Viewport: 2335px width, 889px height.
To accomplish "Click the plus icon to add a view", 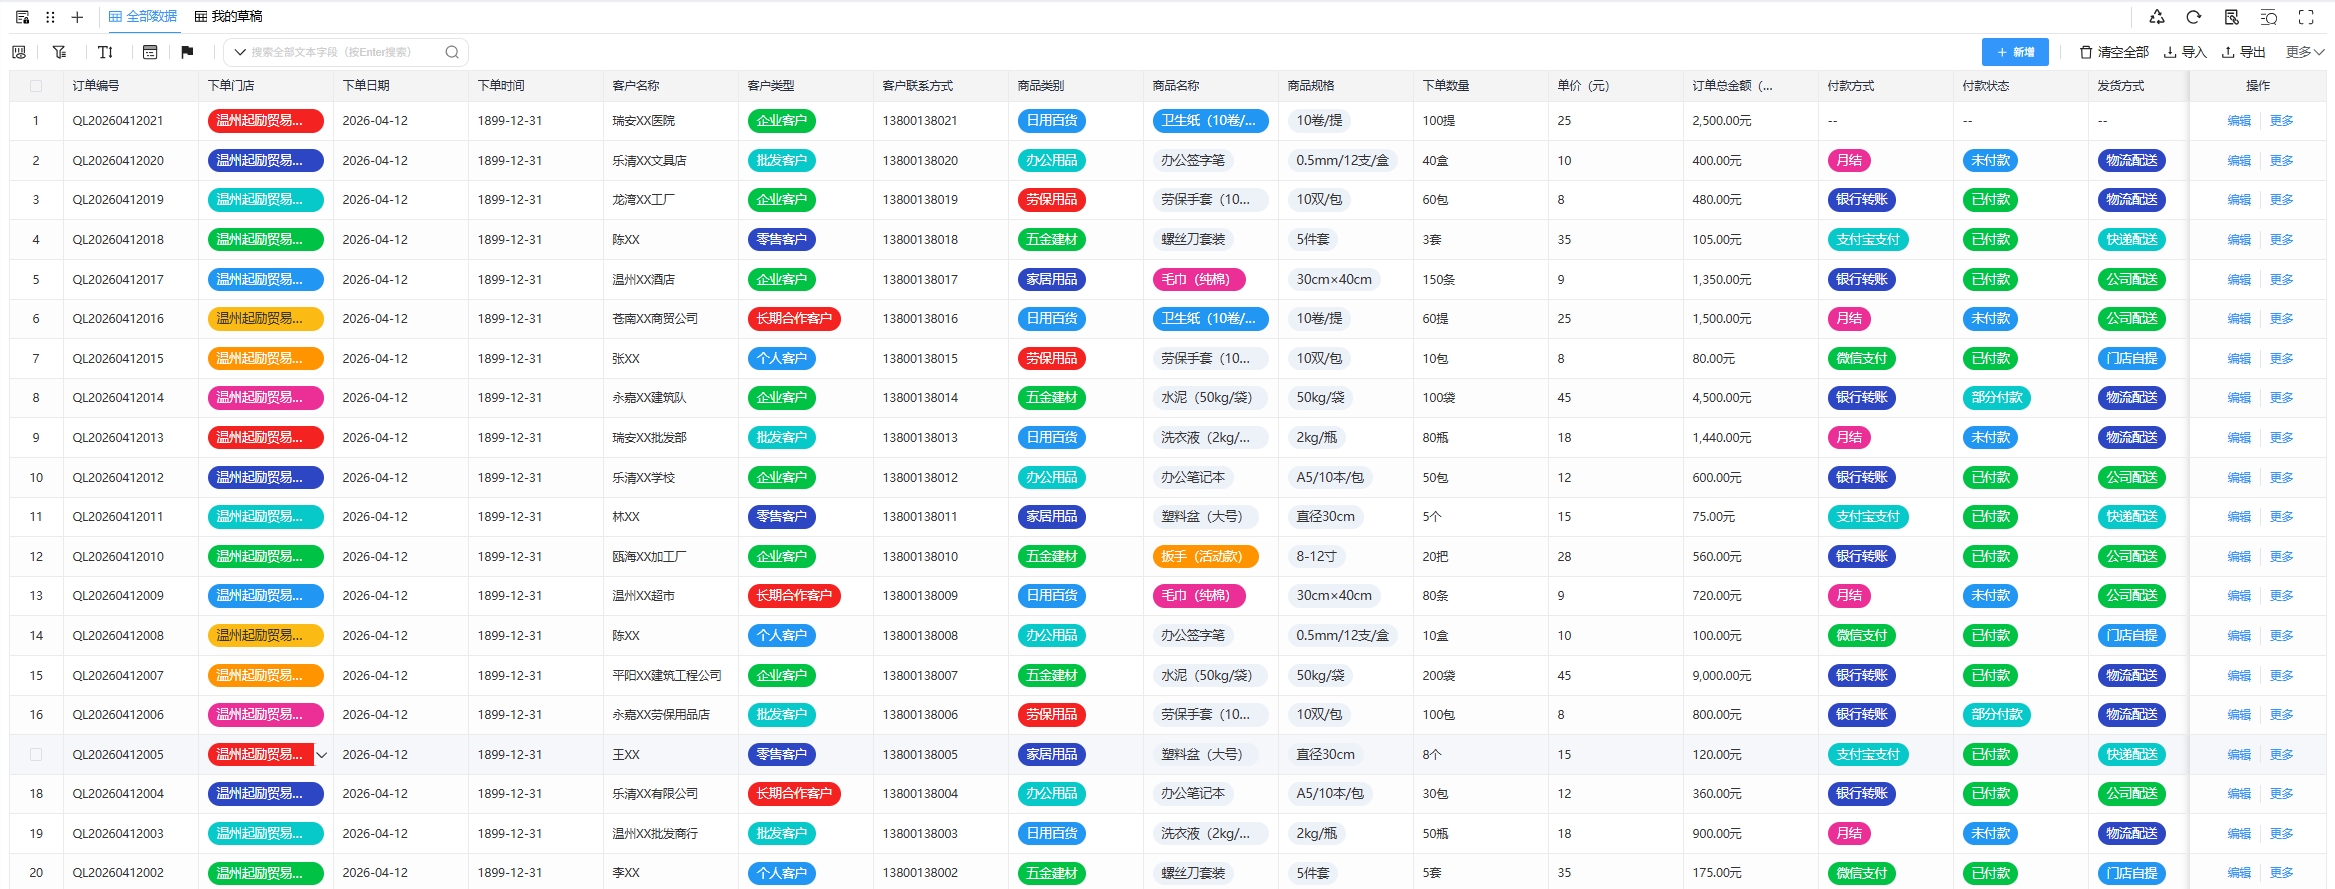I will coord(77,17).
